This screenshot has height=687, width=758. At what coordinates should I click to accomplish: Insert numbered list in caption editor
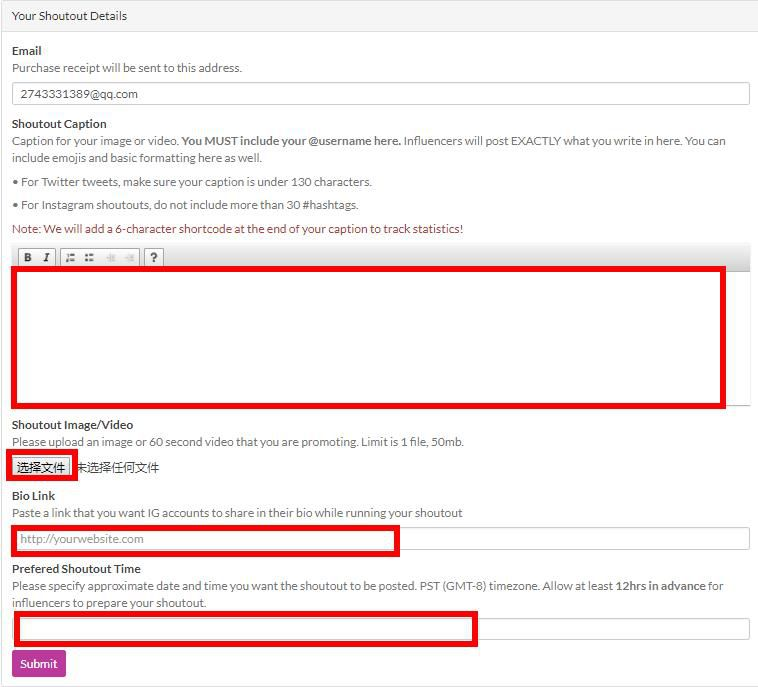point(71,257)
